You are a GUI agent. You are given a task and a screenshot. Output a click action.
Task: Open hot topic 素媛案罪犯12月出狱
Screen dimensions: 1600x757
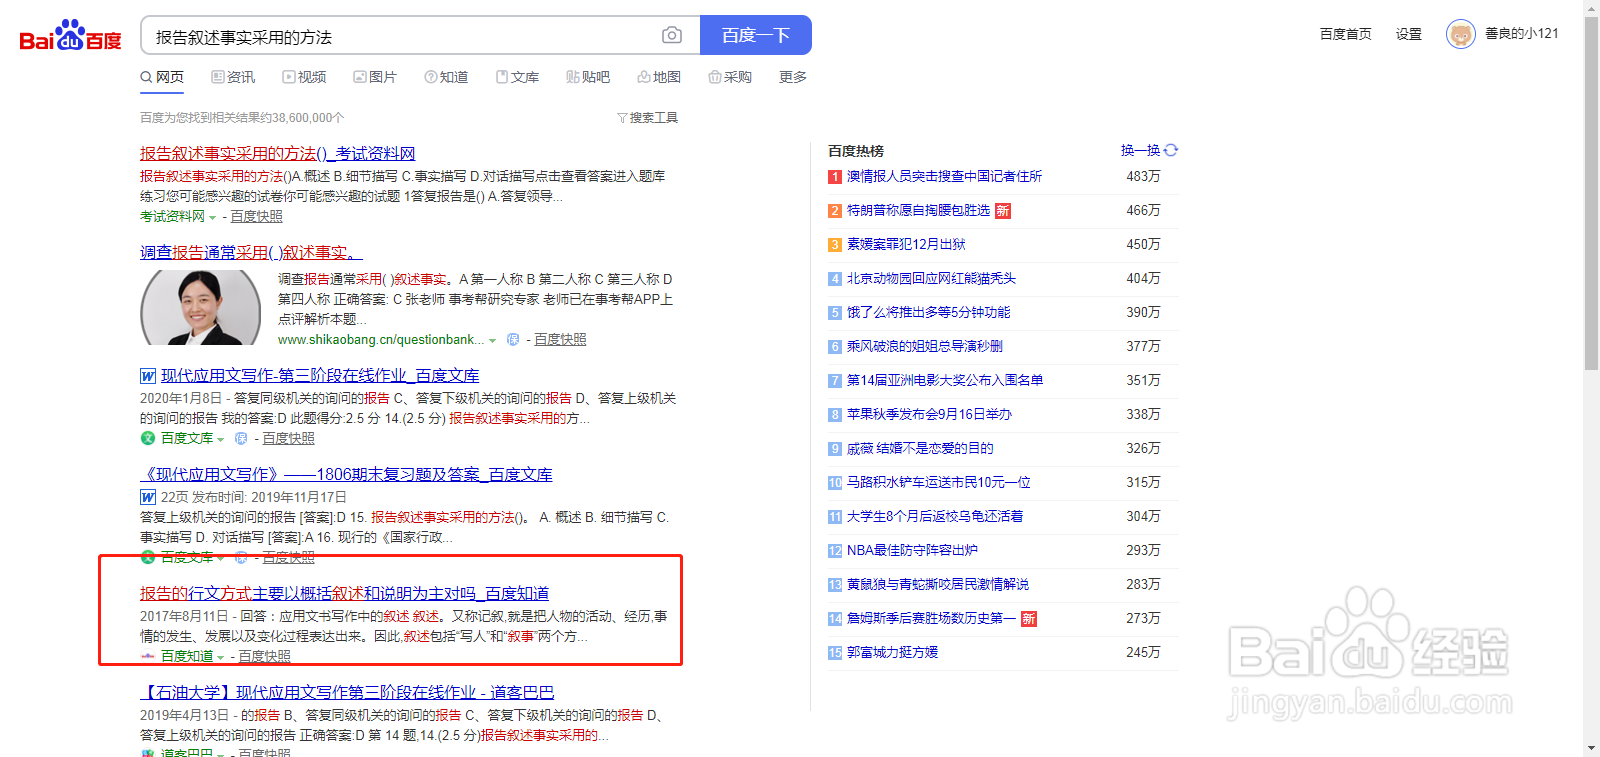[x=906, y=244]
